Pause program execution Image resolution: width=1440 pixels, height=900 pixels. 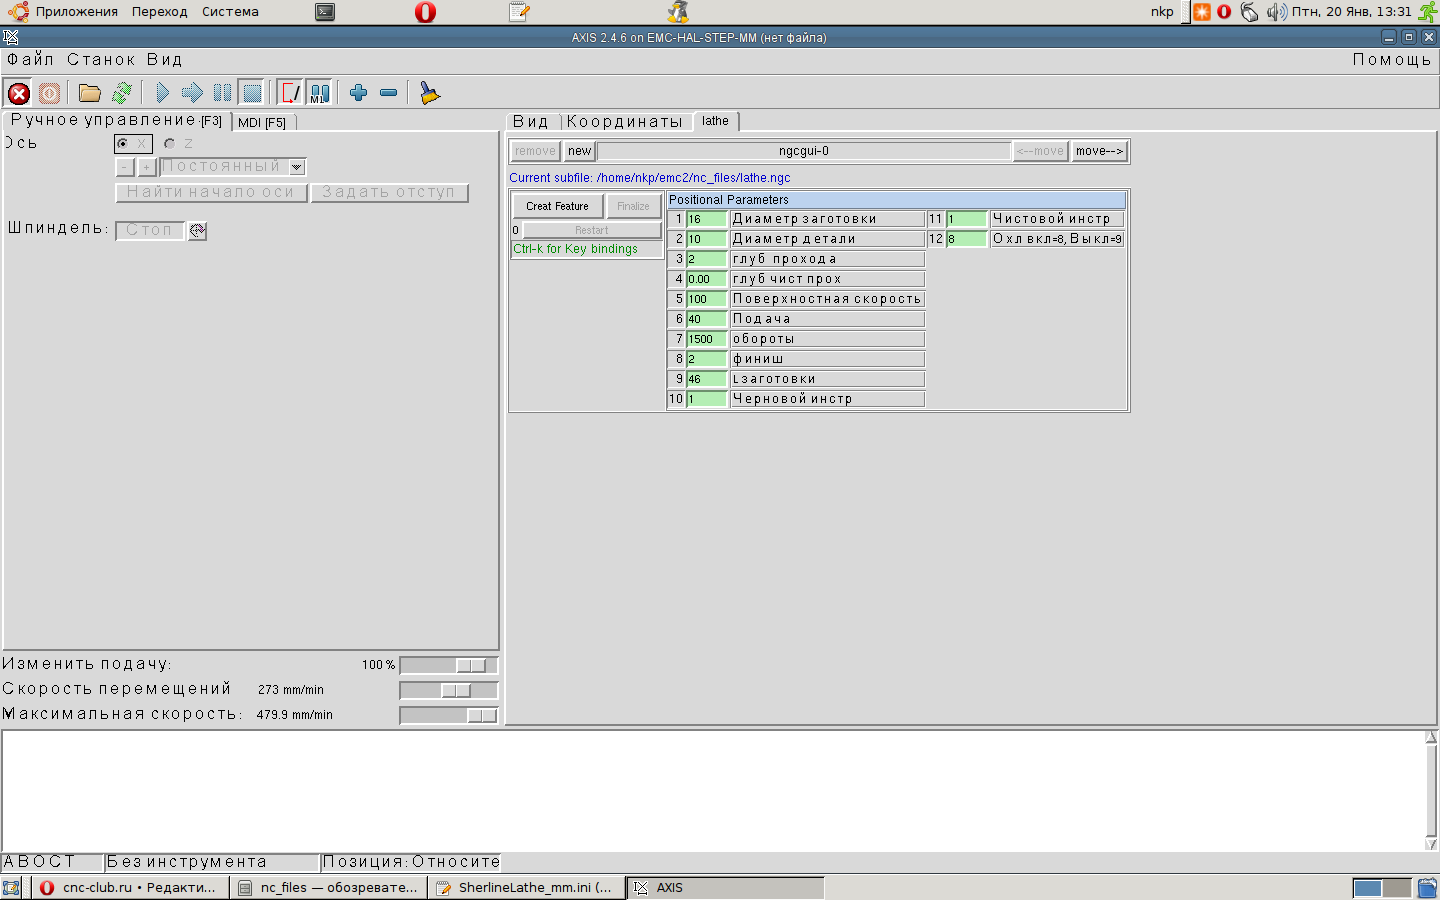point(222,93)
